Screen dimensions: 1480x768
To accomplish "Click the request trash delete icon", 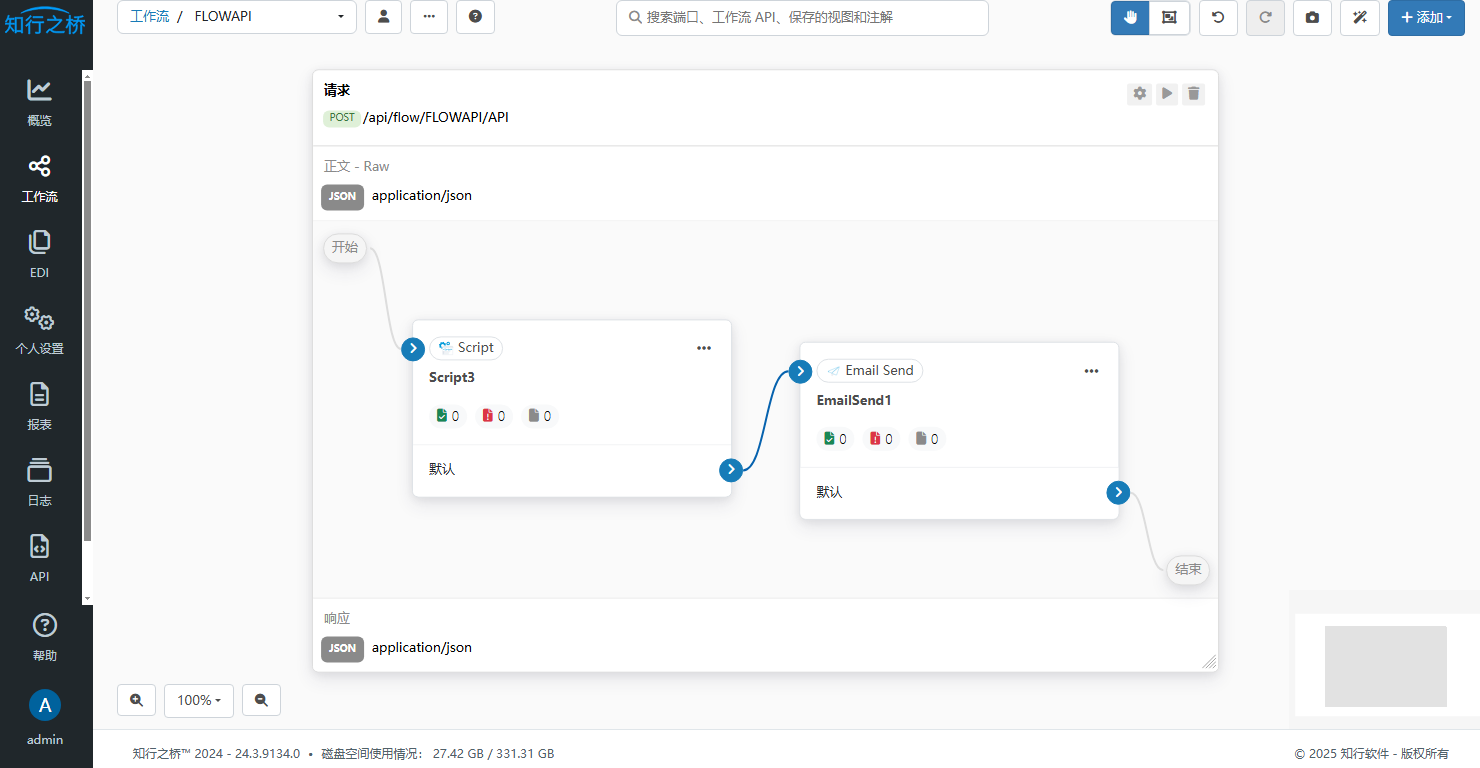I will 1193,94.
